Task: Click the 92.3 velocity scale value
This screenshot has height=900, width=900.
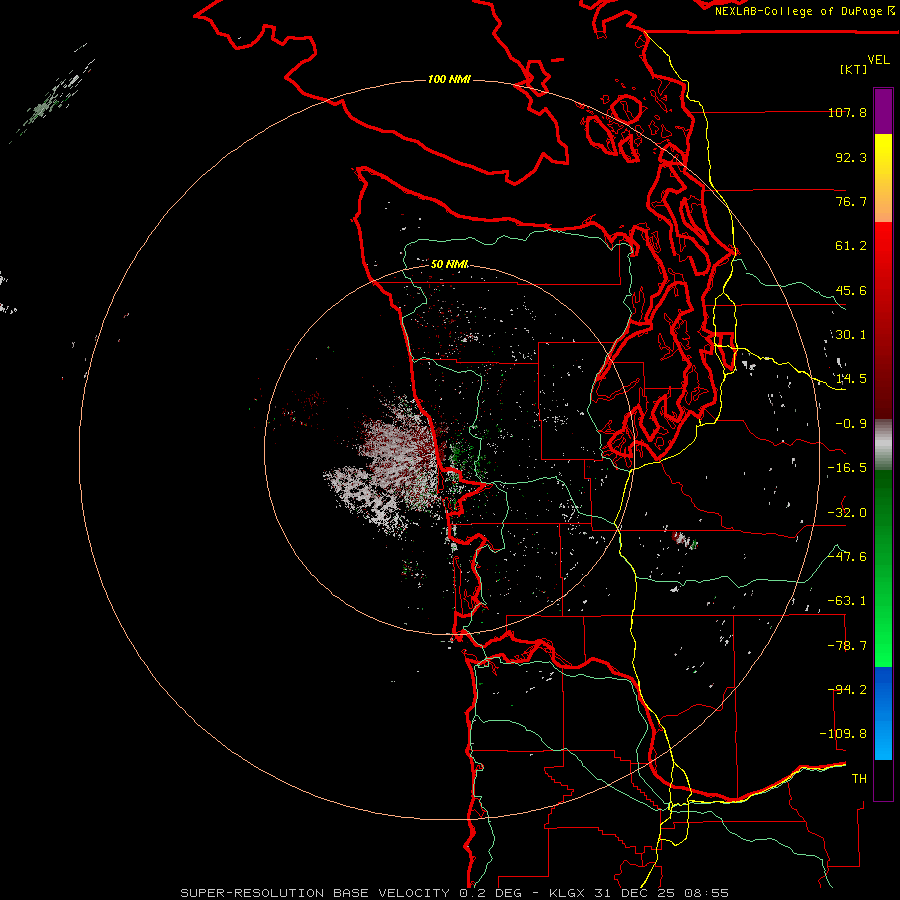Action: click(851, 157)
